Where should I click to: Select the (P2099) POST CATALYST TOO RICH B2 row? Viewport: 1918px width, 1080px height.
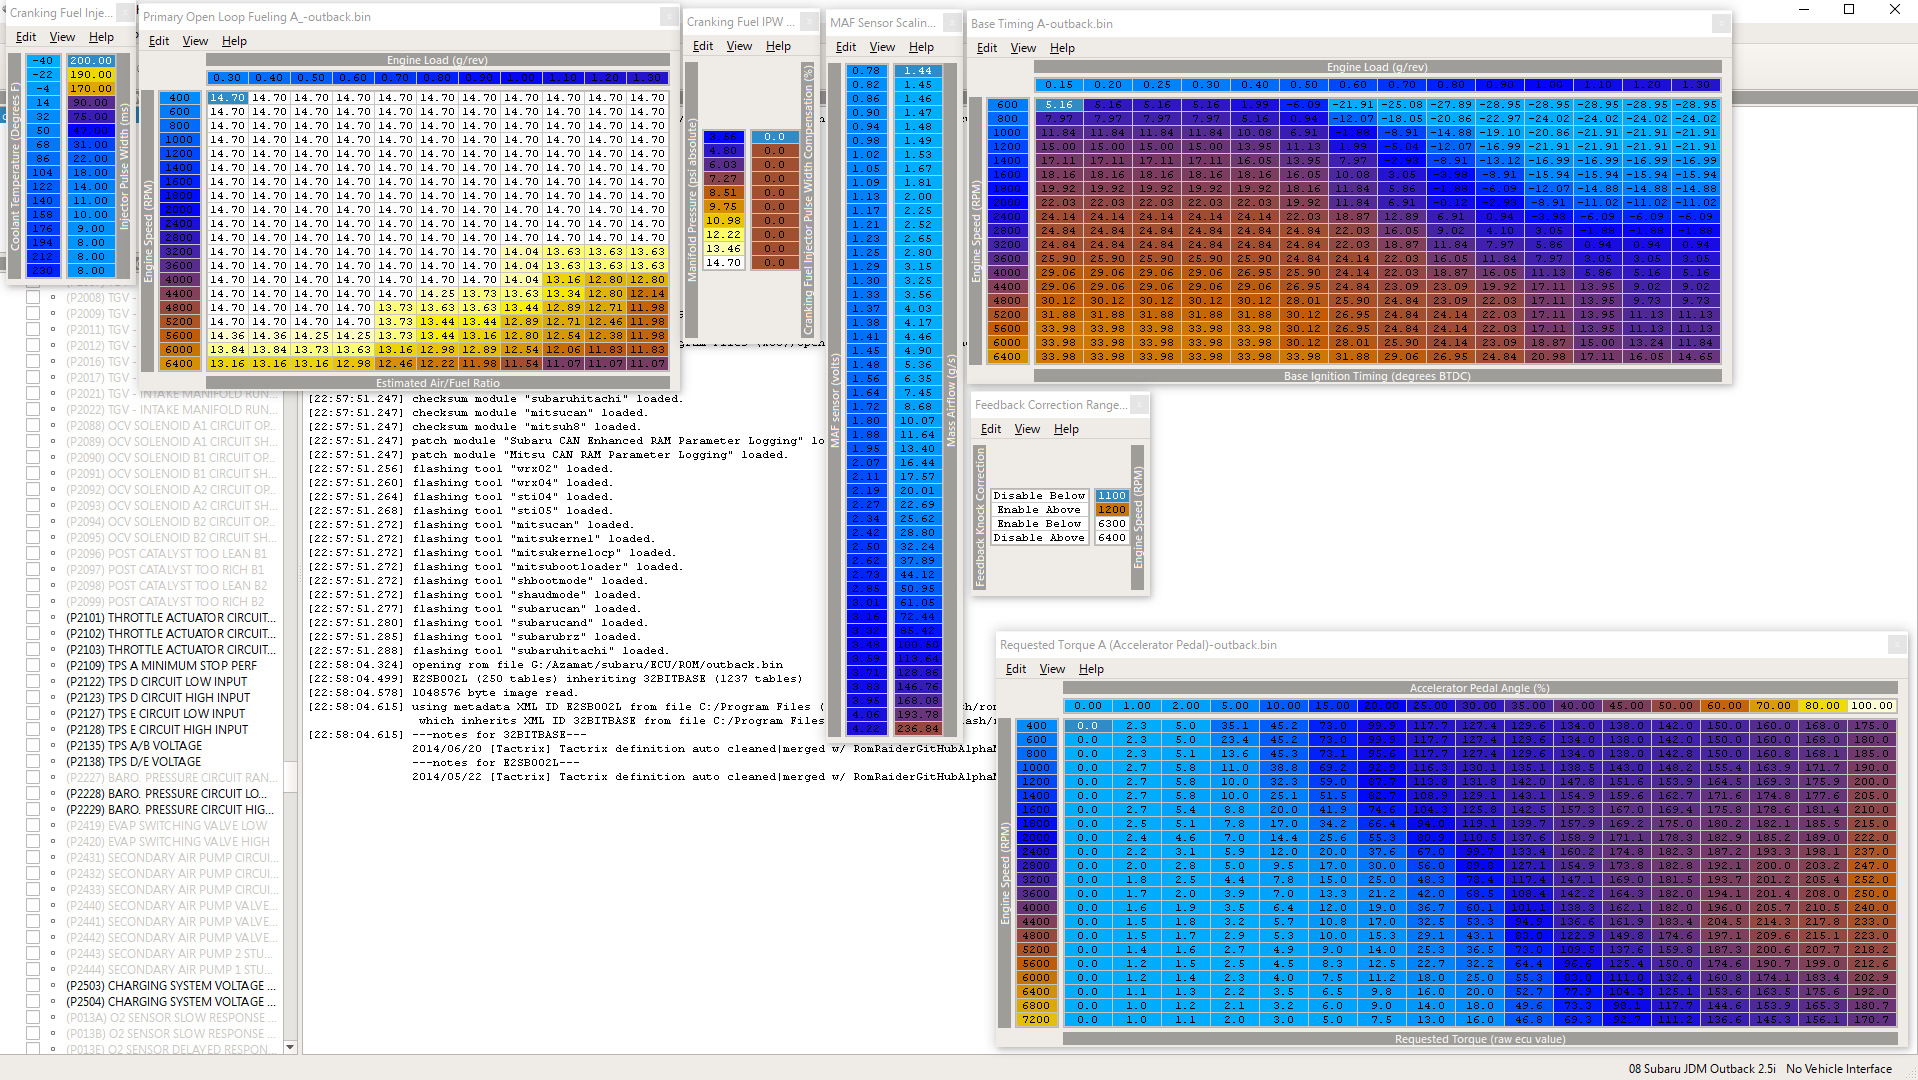[166, 602]
